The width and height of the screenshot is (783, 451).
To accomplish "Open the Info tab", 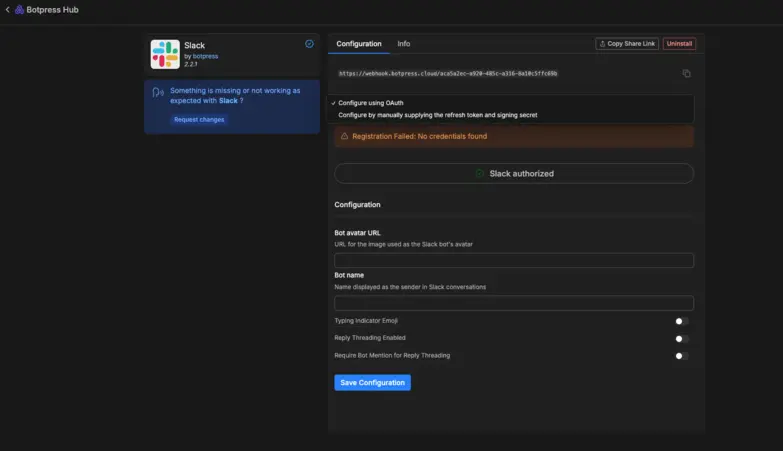I will tap(403, 44).
